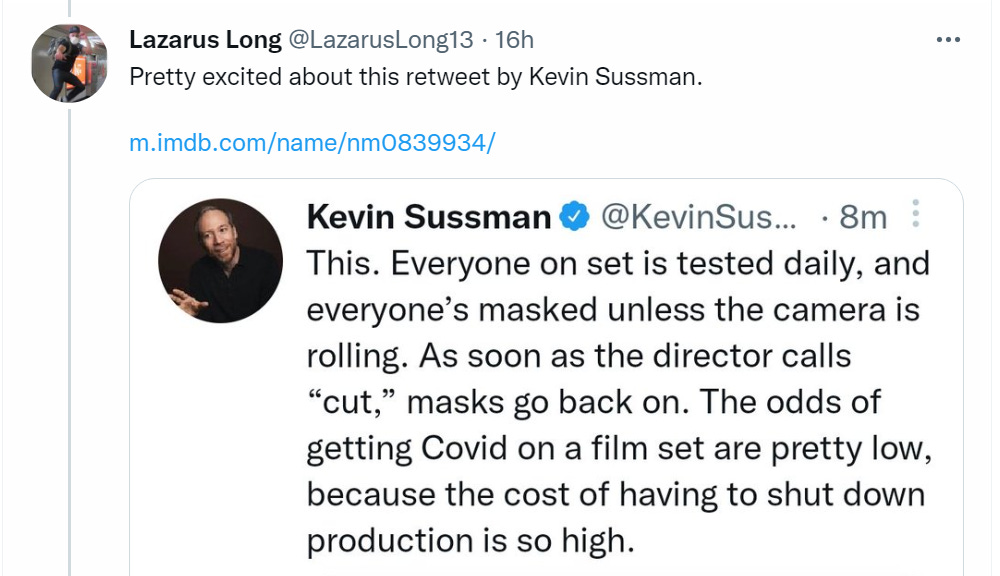1000x576 pixels.
Task: Click the Lazarus Long display name
Action: click(x=205, y=40)
